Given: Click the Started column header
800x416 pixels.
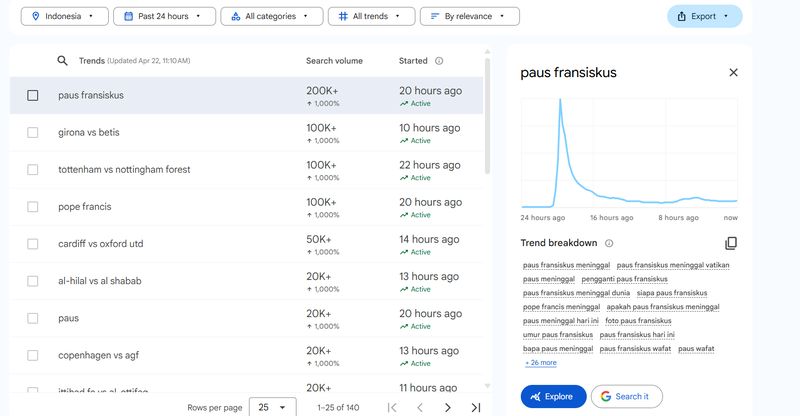Looking at the screenshot, I should coord(413,61).
